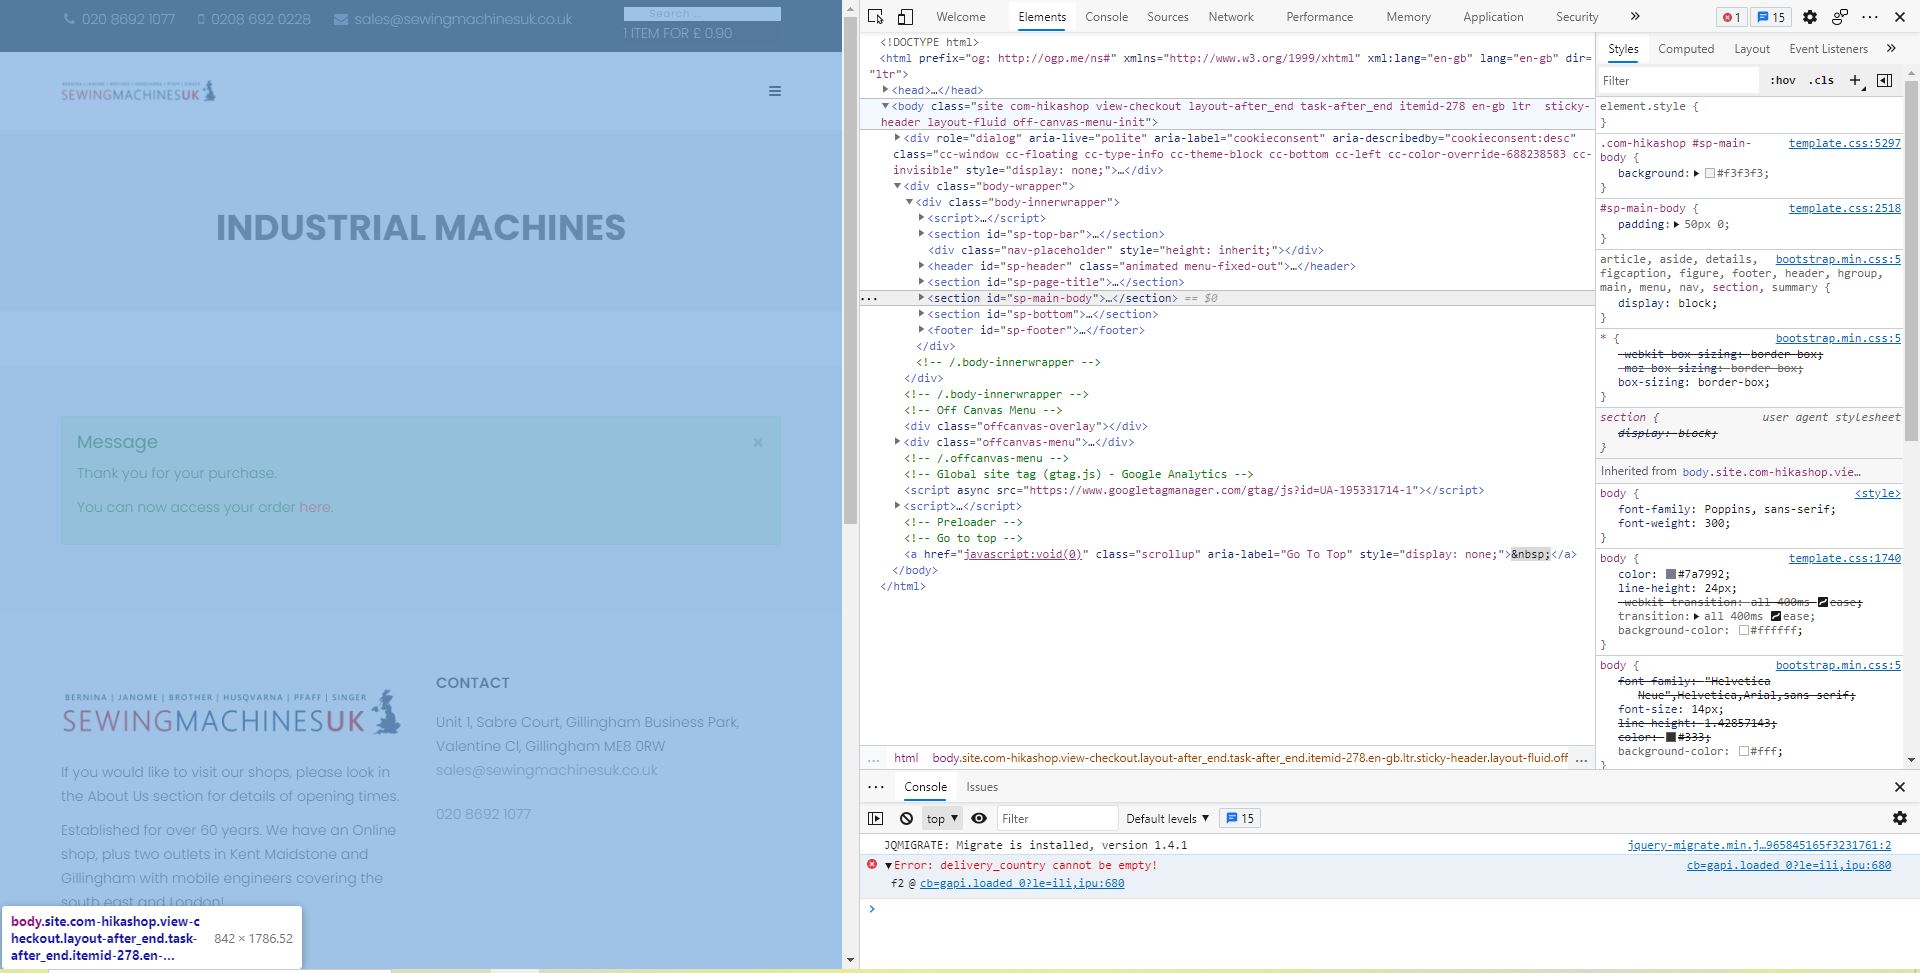Open the Computed styles tab
The image size is (1920, 973).
click(x=1685, y=49)
